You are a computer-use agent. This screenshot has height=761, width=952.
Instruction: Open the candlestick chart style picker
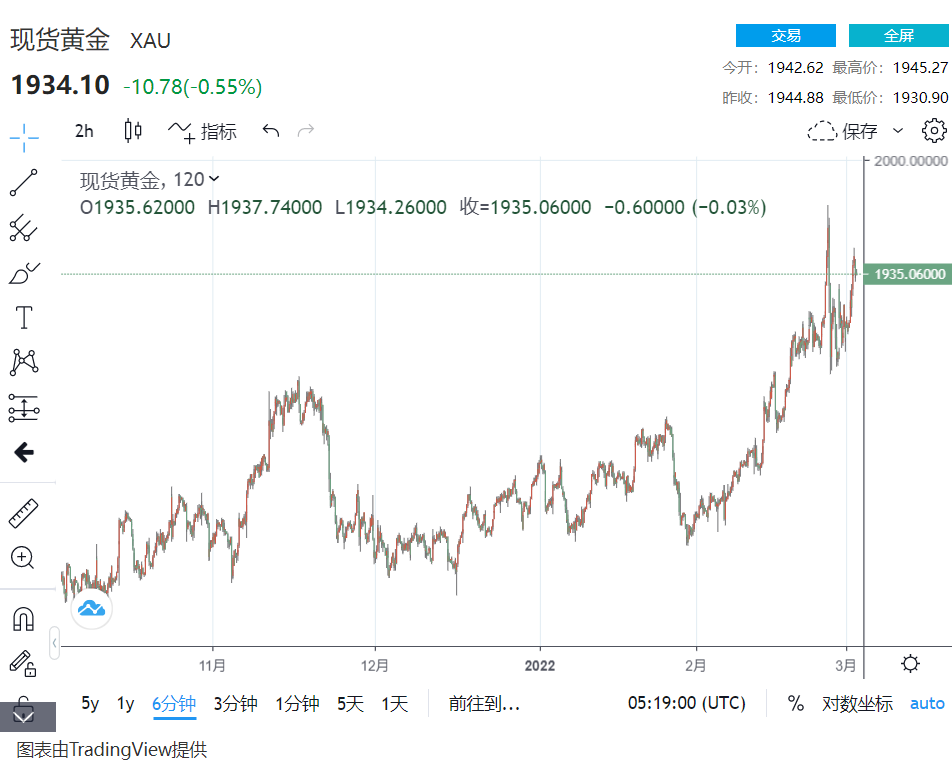(x=133, y=130)
